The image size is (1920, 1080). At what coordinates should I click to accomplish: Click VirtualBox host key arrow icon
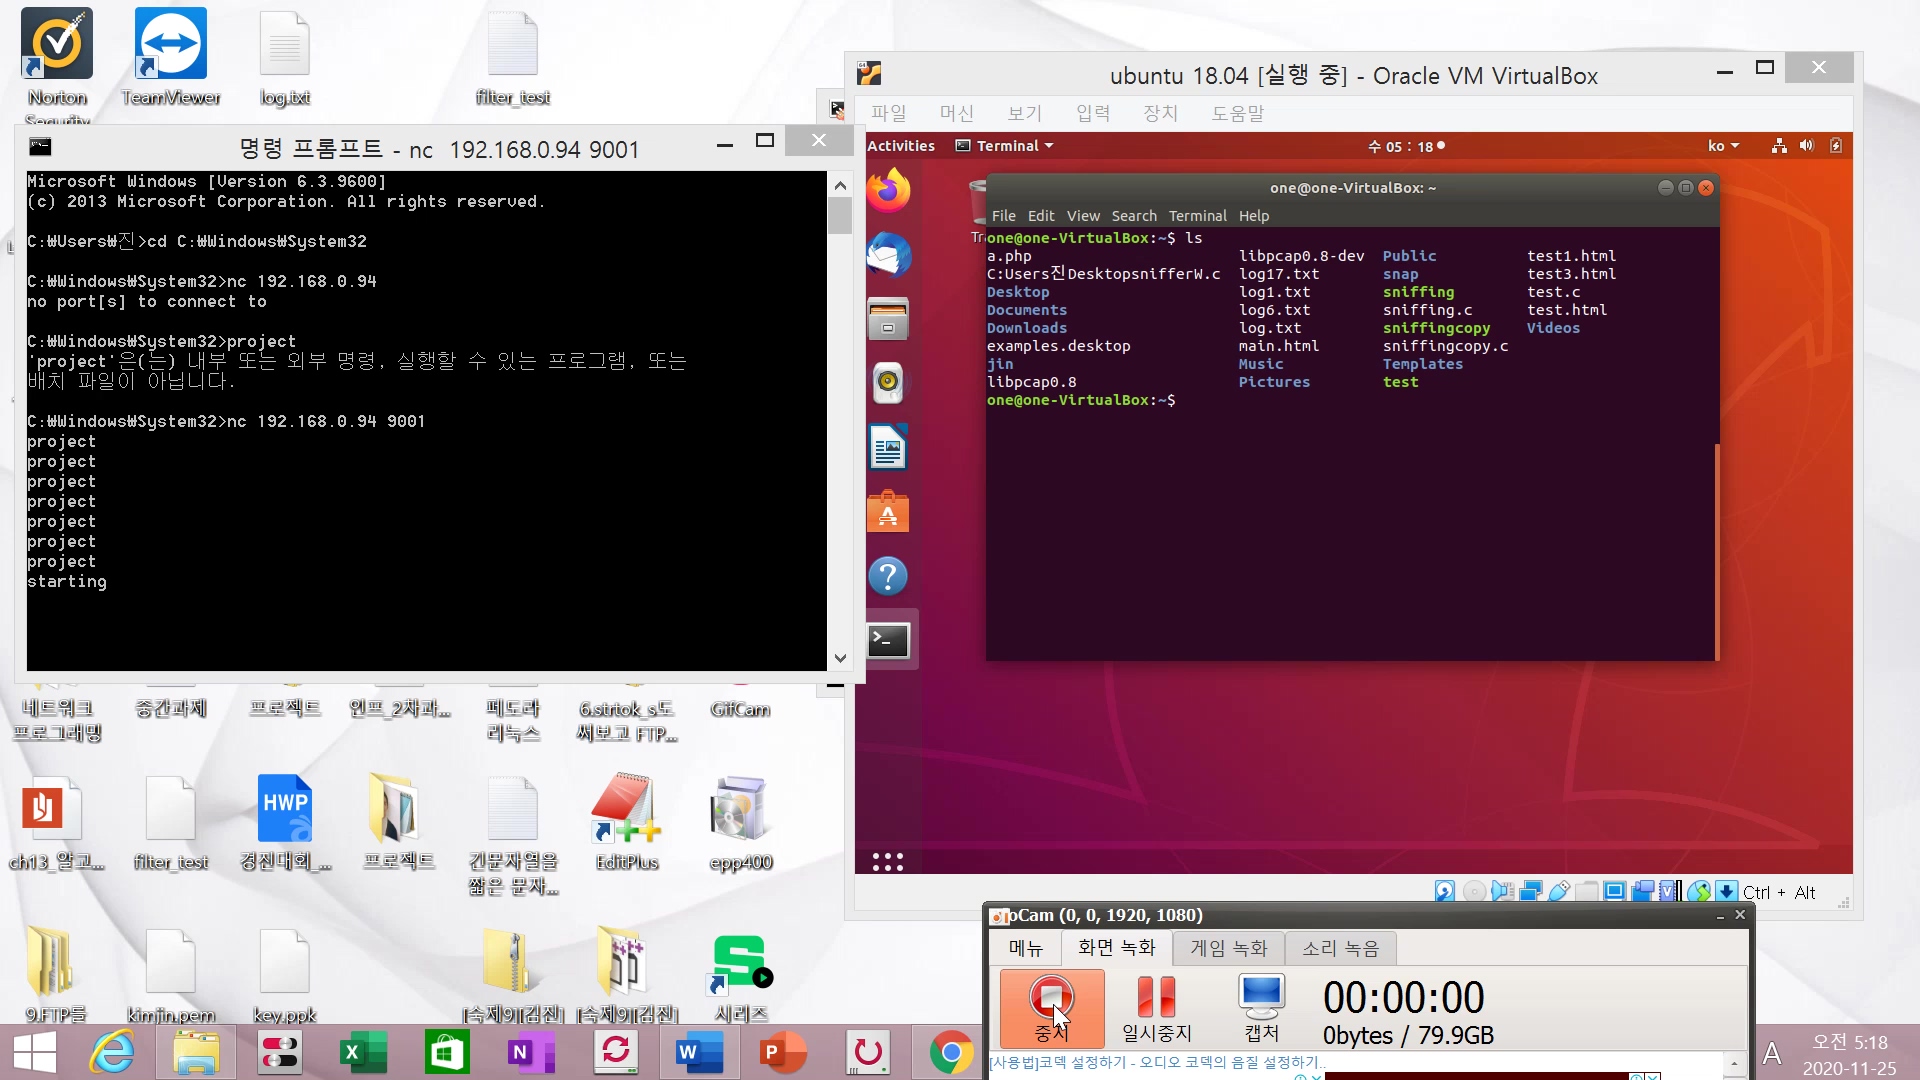(1727, 891)
